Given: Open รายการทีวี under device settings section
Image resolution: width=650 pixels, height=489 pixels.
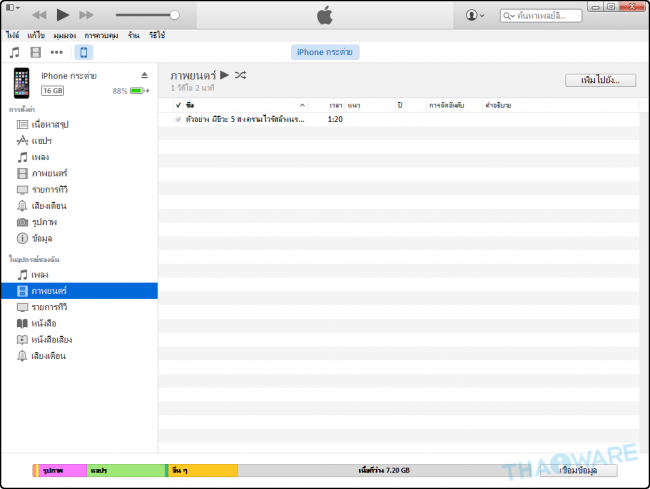Looking at the screenshot, I should point(42,190).
